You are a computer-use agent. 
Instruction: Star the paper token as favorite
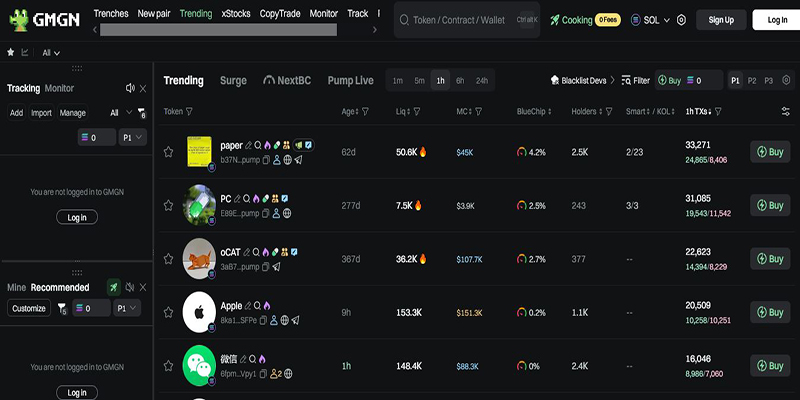tap(168, 152)
